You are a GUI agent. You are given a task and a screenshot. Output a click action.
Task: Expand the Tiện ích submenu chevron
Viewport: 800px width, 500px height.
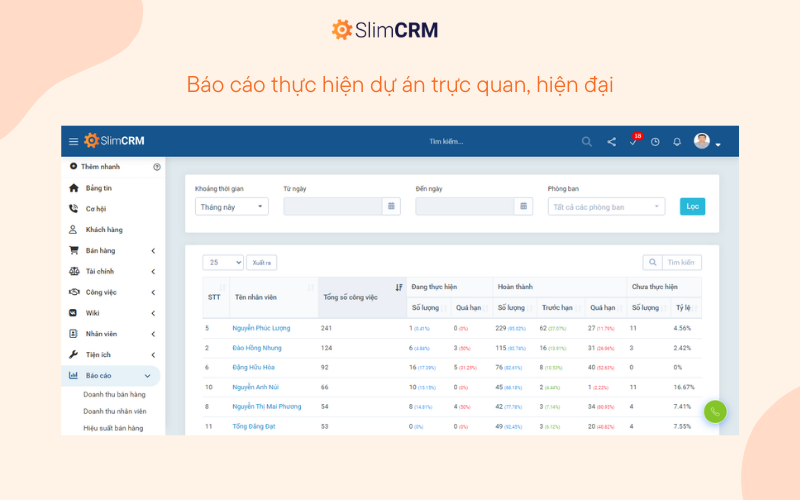(153, 355)
